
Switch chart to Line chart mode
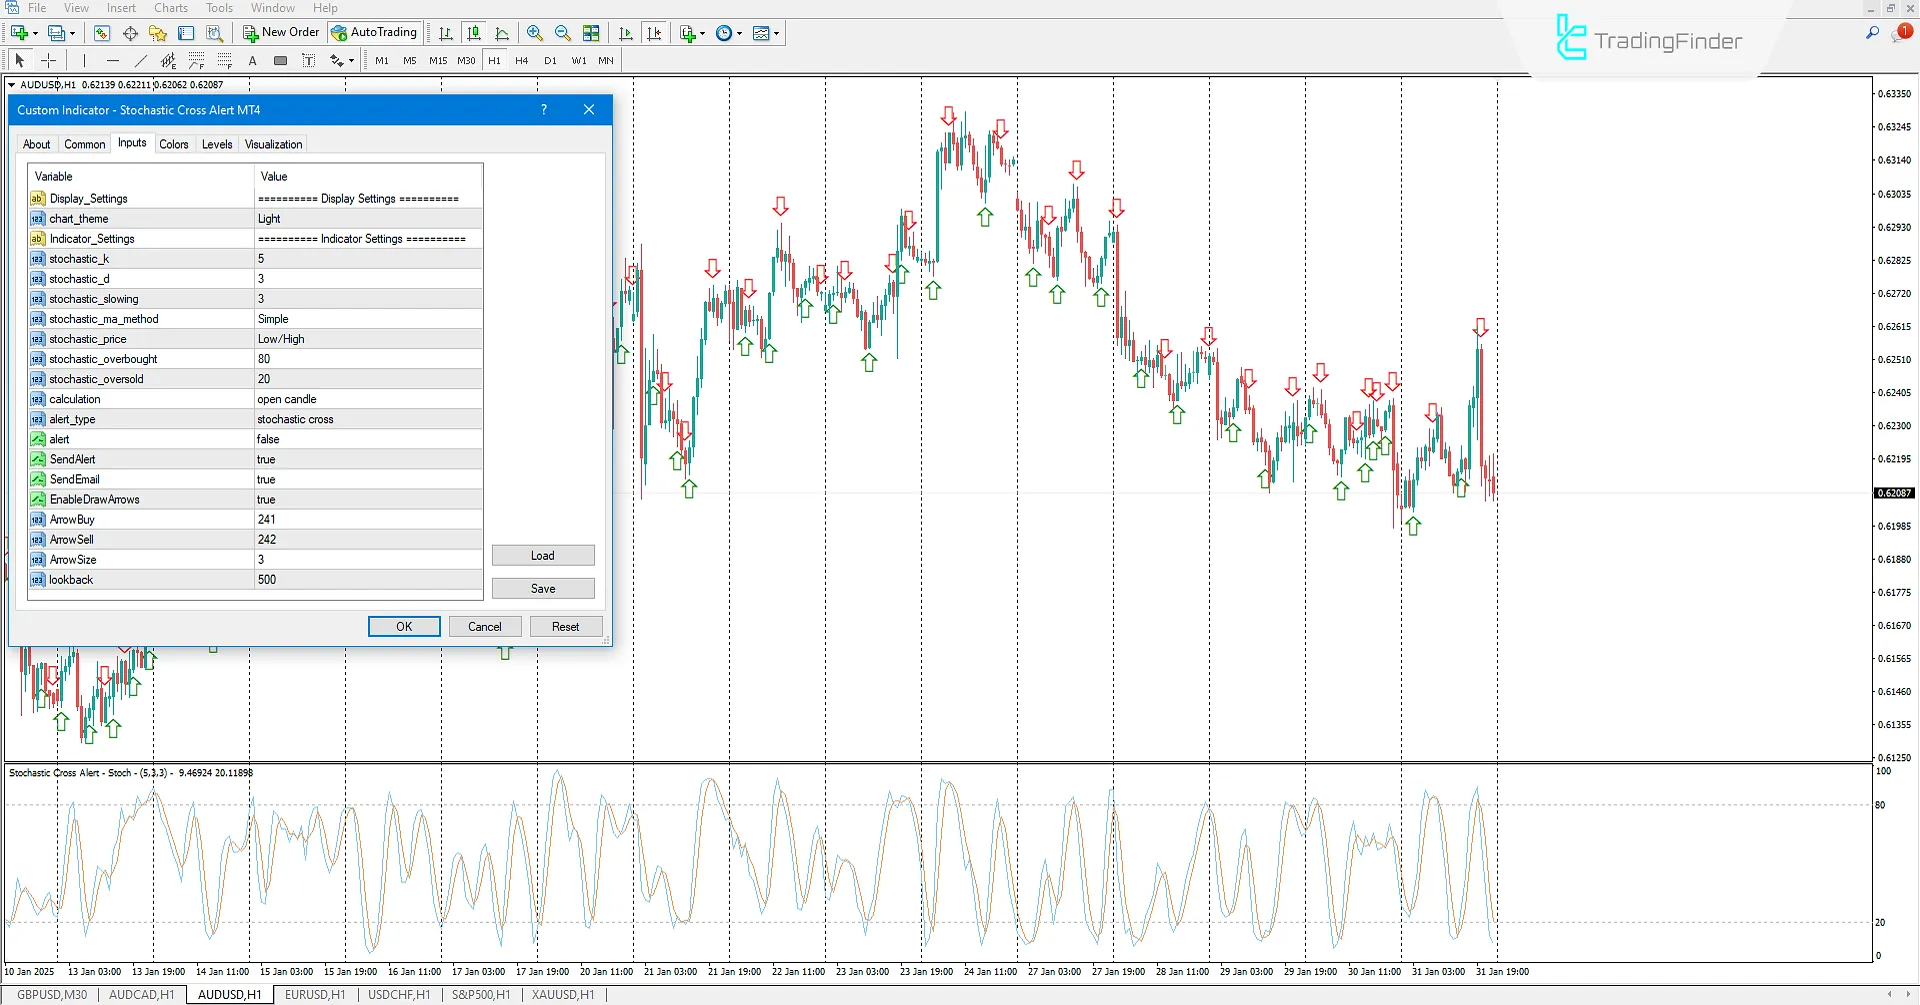(503, 33)
